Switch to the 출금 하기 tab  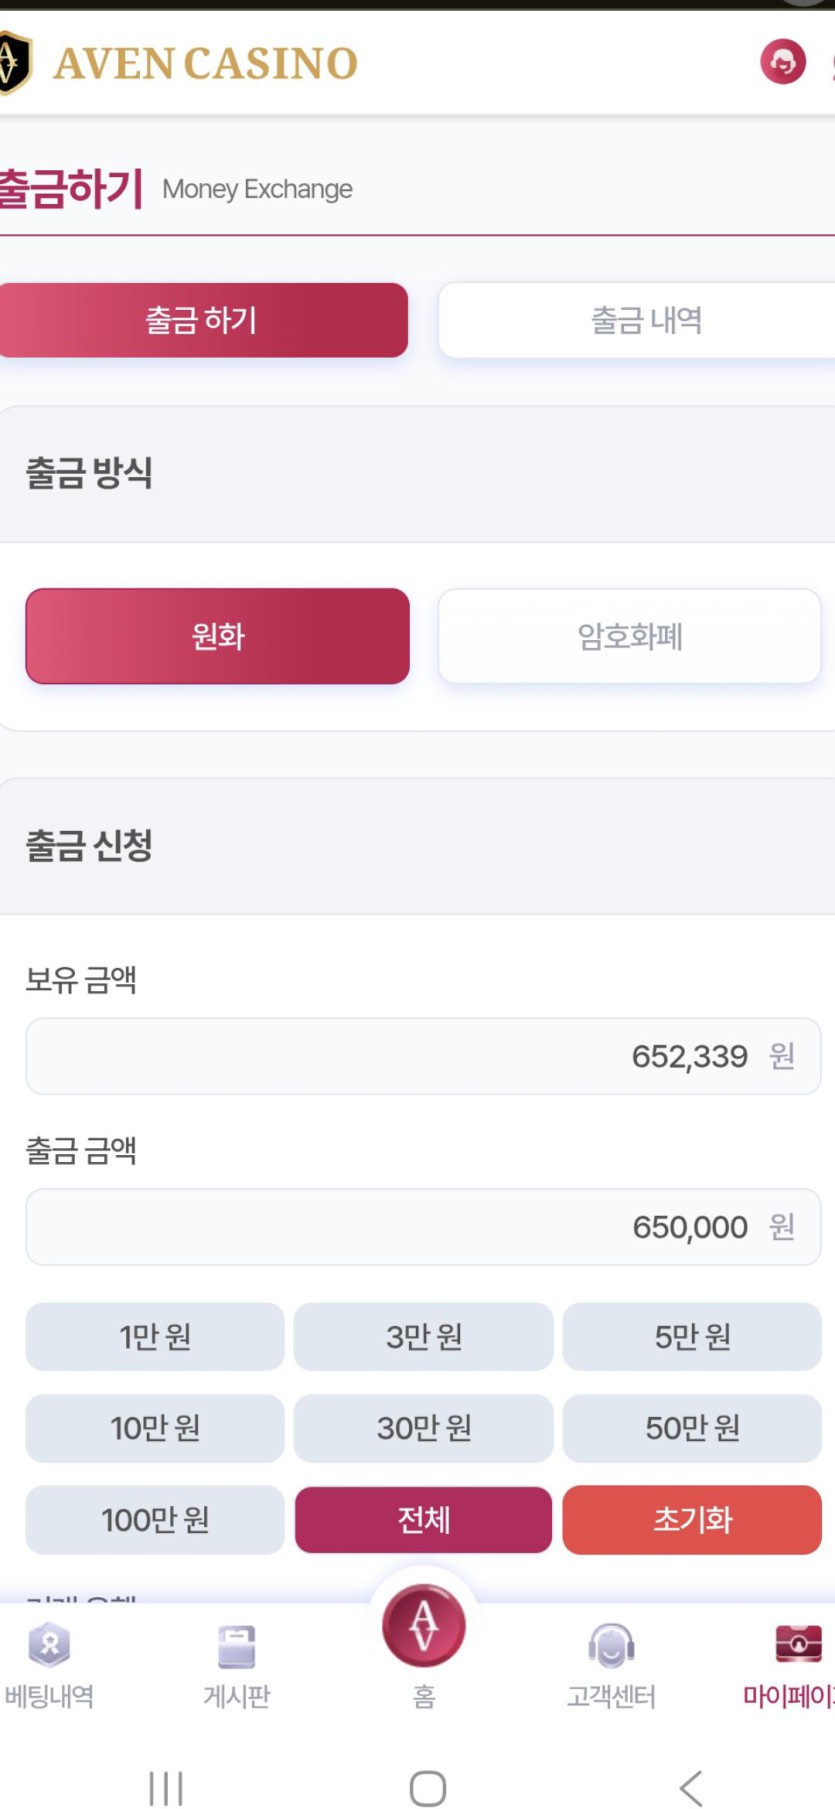(203, 320)
